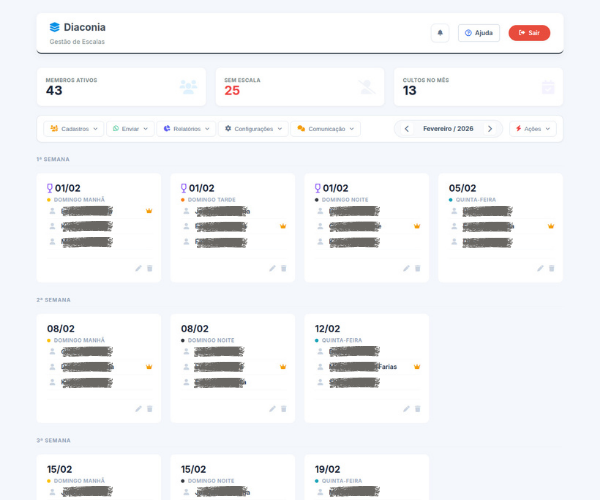Click the notification bell icon
The image size is (600, 500).
point(440,33)
